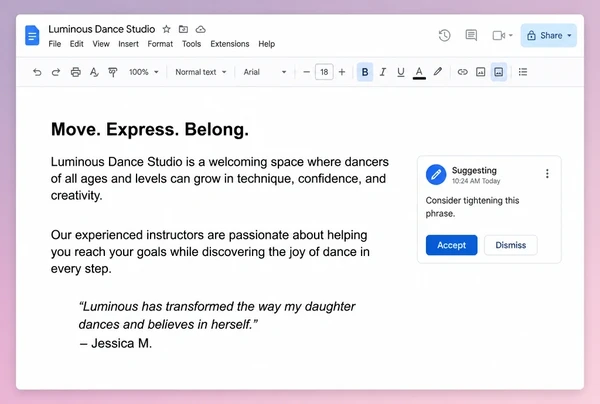Click the document title Luminous Dance Studio
The image size is (600, 404).
pyautogui.click(x=102, y=29)
